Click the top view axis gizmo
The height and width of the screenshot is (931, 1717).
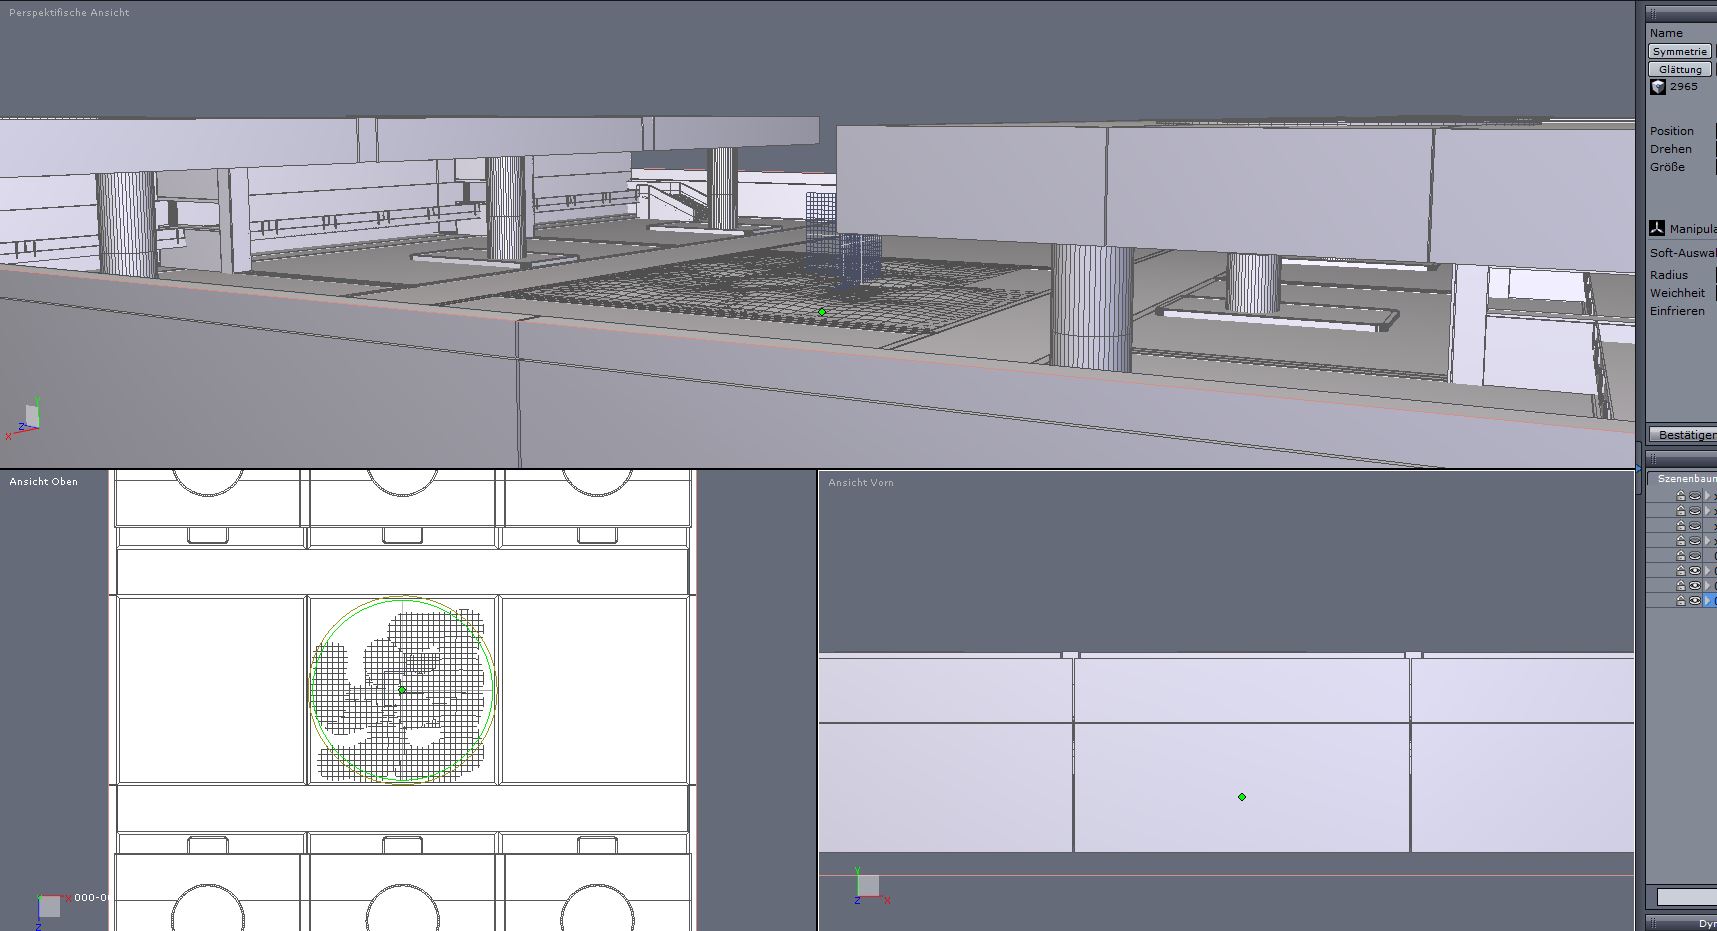47,907
